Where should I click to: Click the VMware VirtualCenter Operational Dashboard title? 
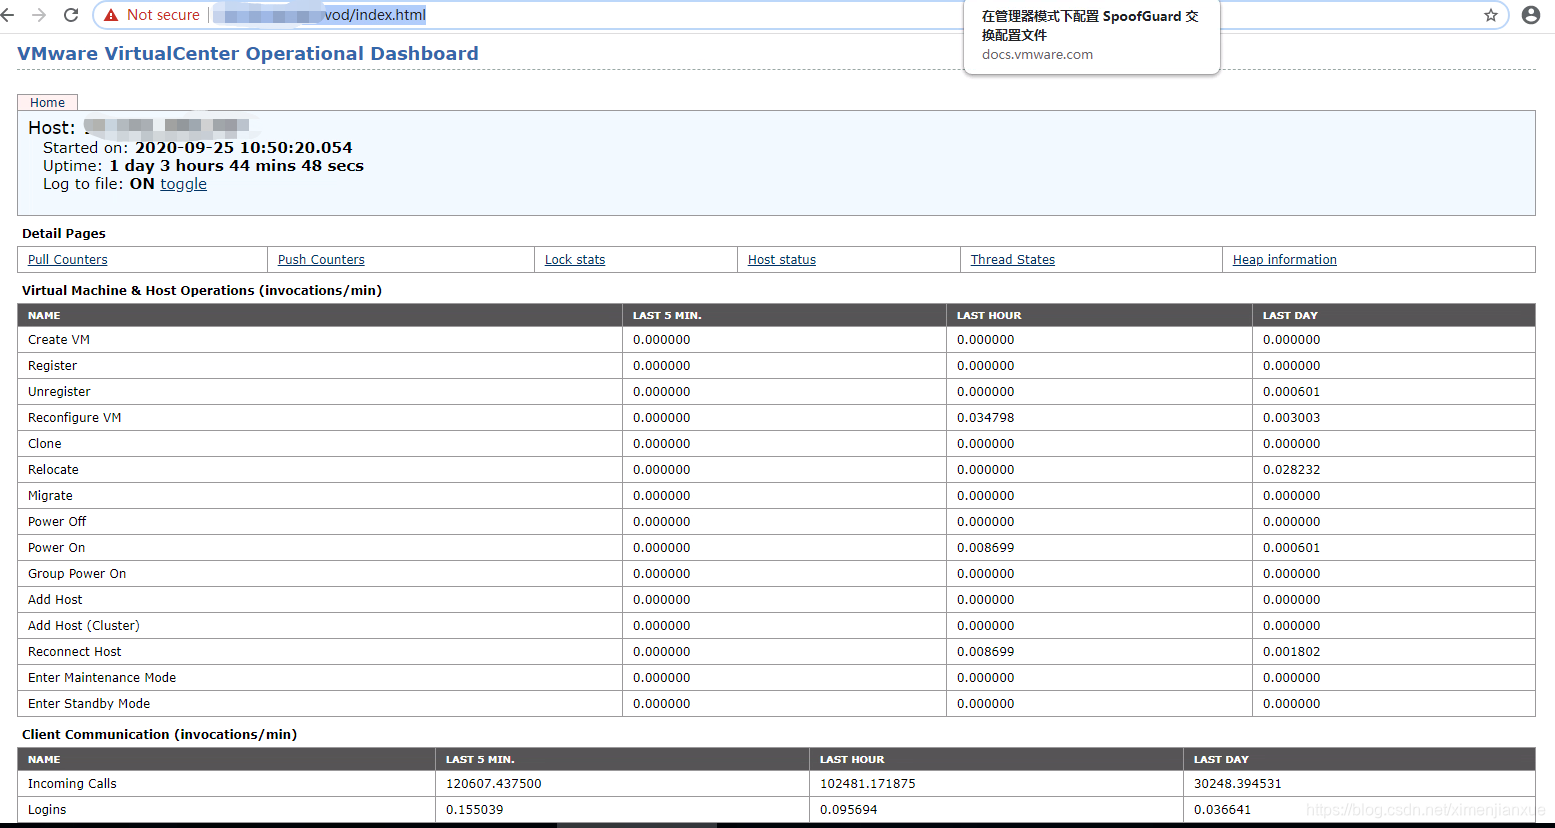248,53
